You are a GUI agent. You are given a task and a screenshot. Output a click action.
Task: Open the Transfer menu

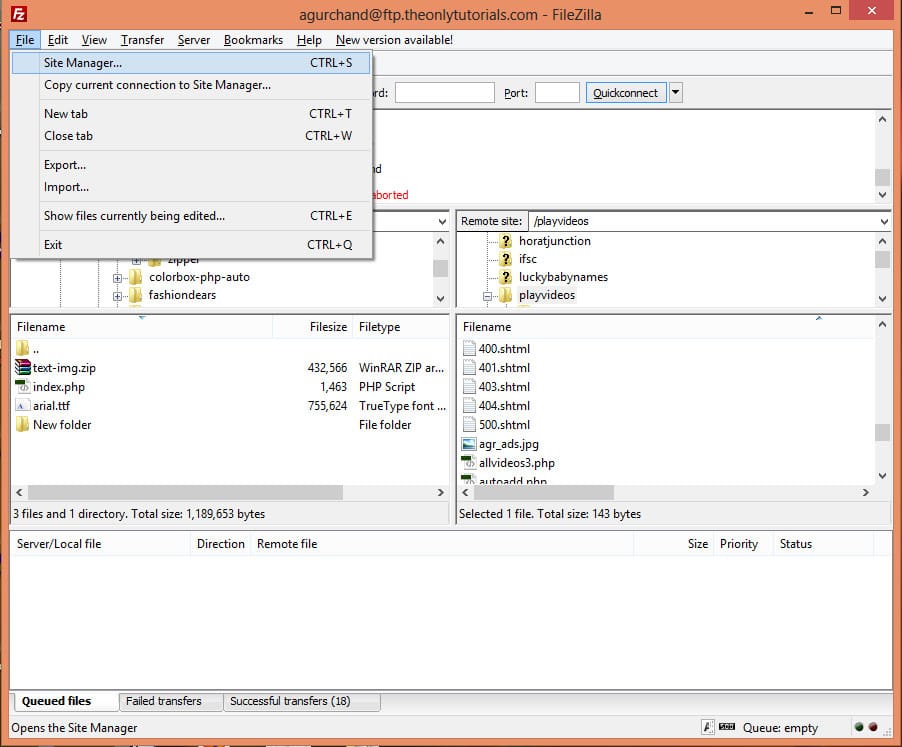pyautogui.click(x=142, y=40)
